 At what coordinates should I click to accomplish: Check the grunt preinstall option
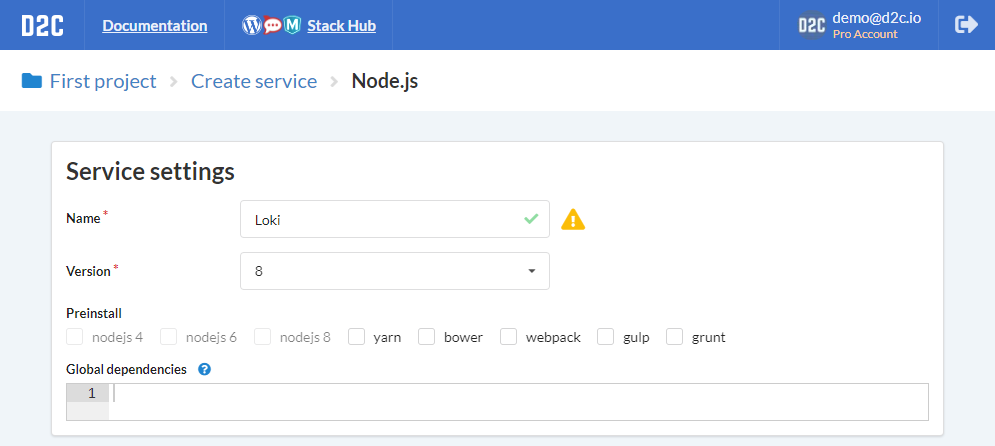pyautogui.click(x=675, y=337)
